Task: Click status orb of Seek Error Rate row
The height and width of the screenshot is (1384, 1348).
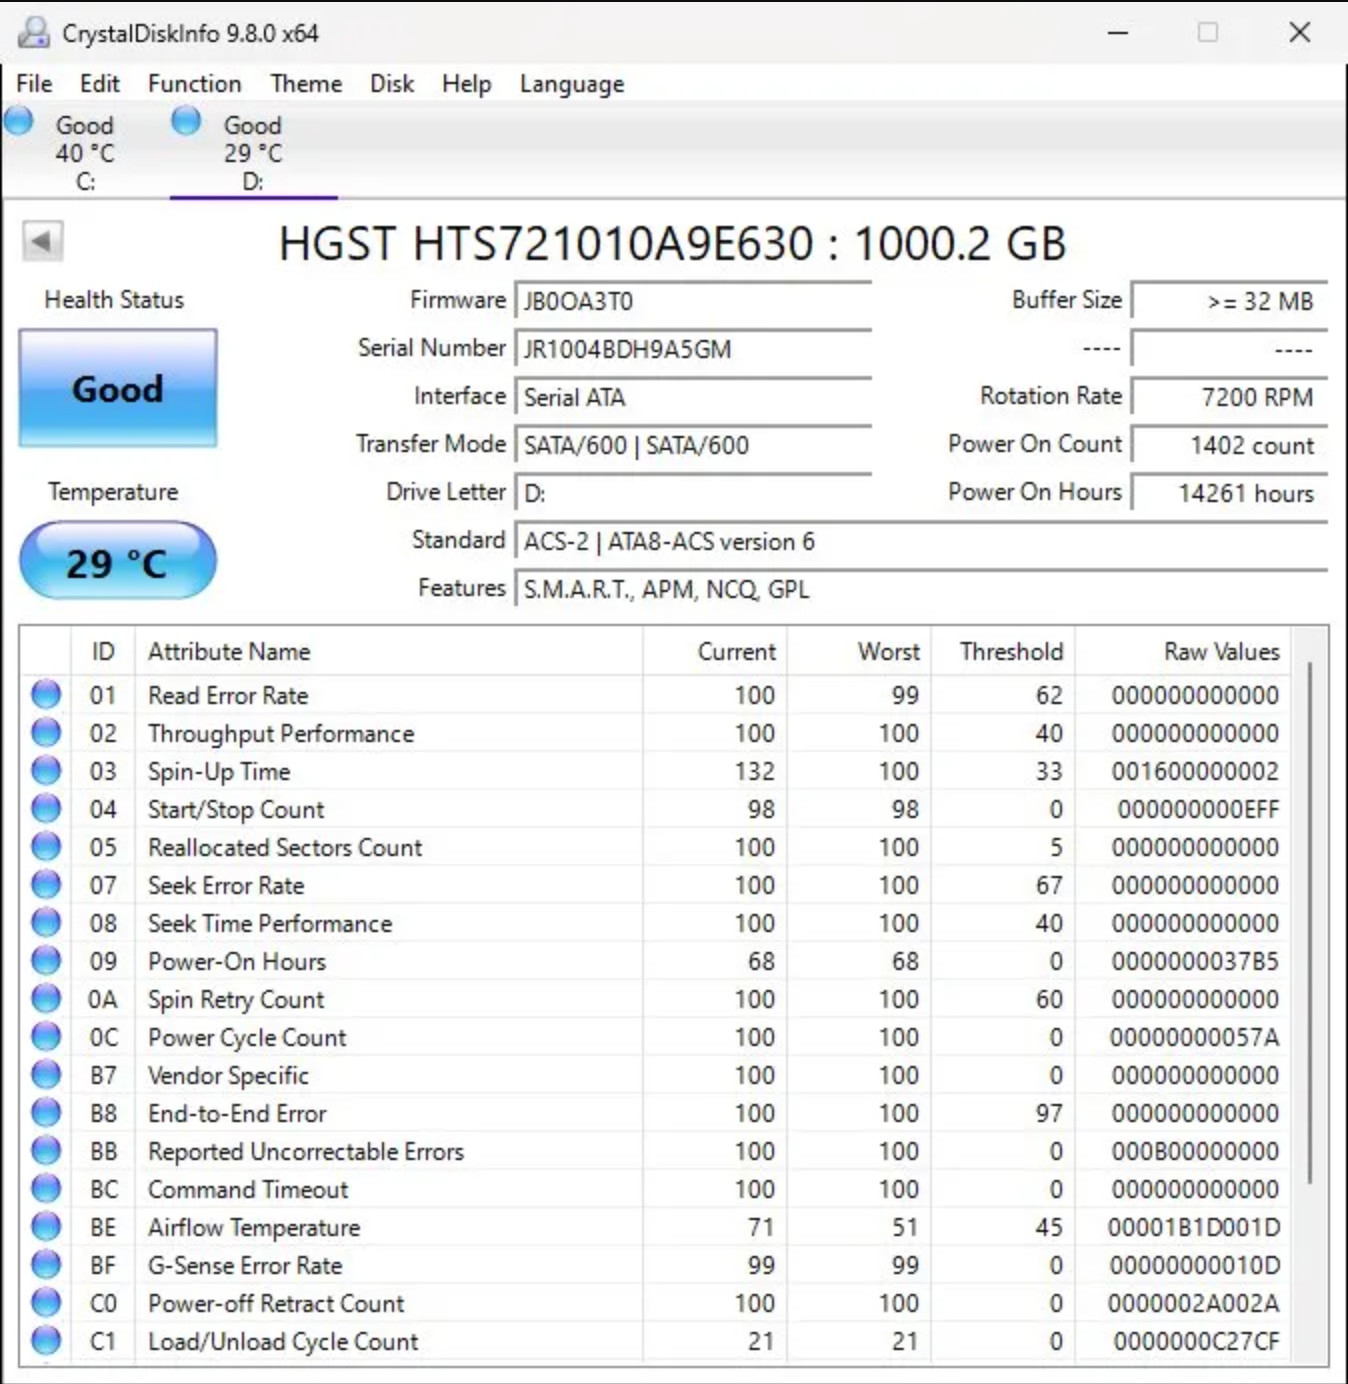Action: [x=46, y=884]
